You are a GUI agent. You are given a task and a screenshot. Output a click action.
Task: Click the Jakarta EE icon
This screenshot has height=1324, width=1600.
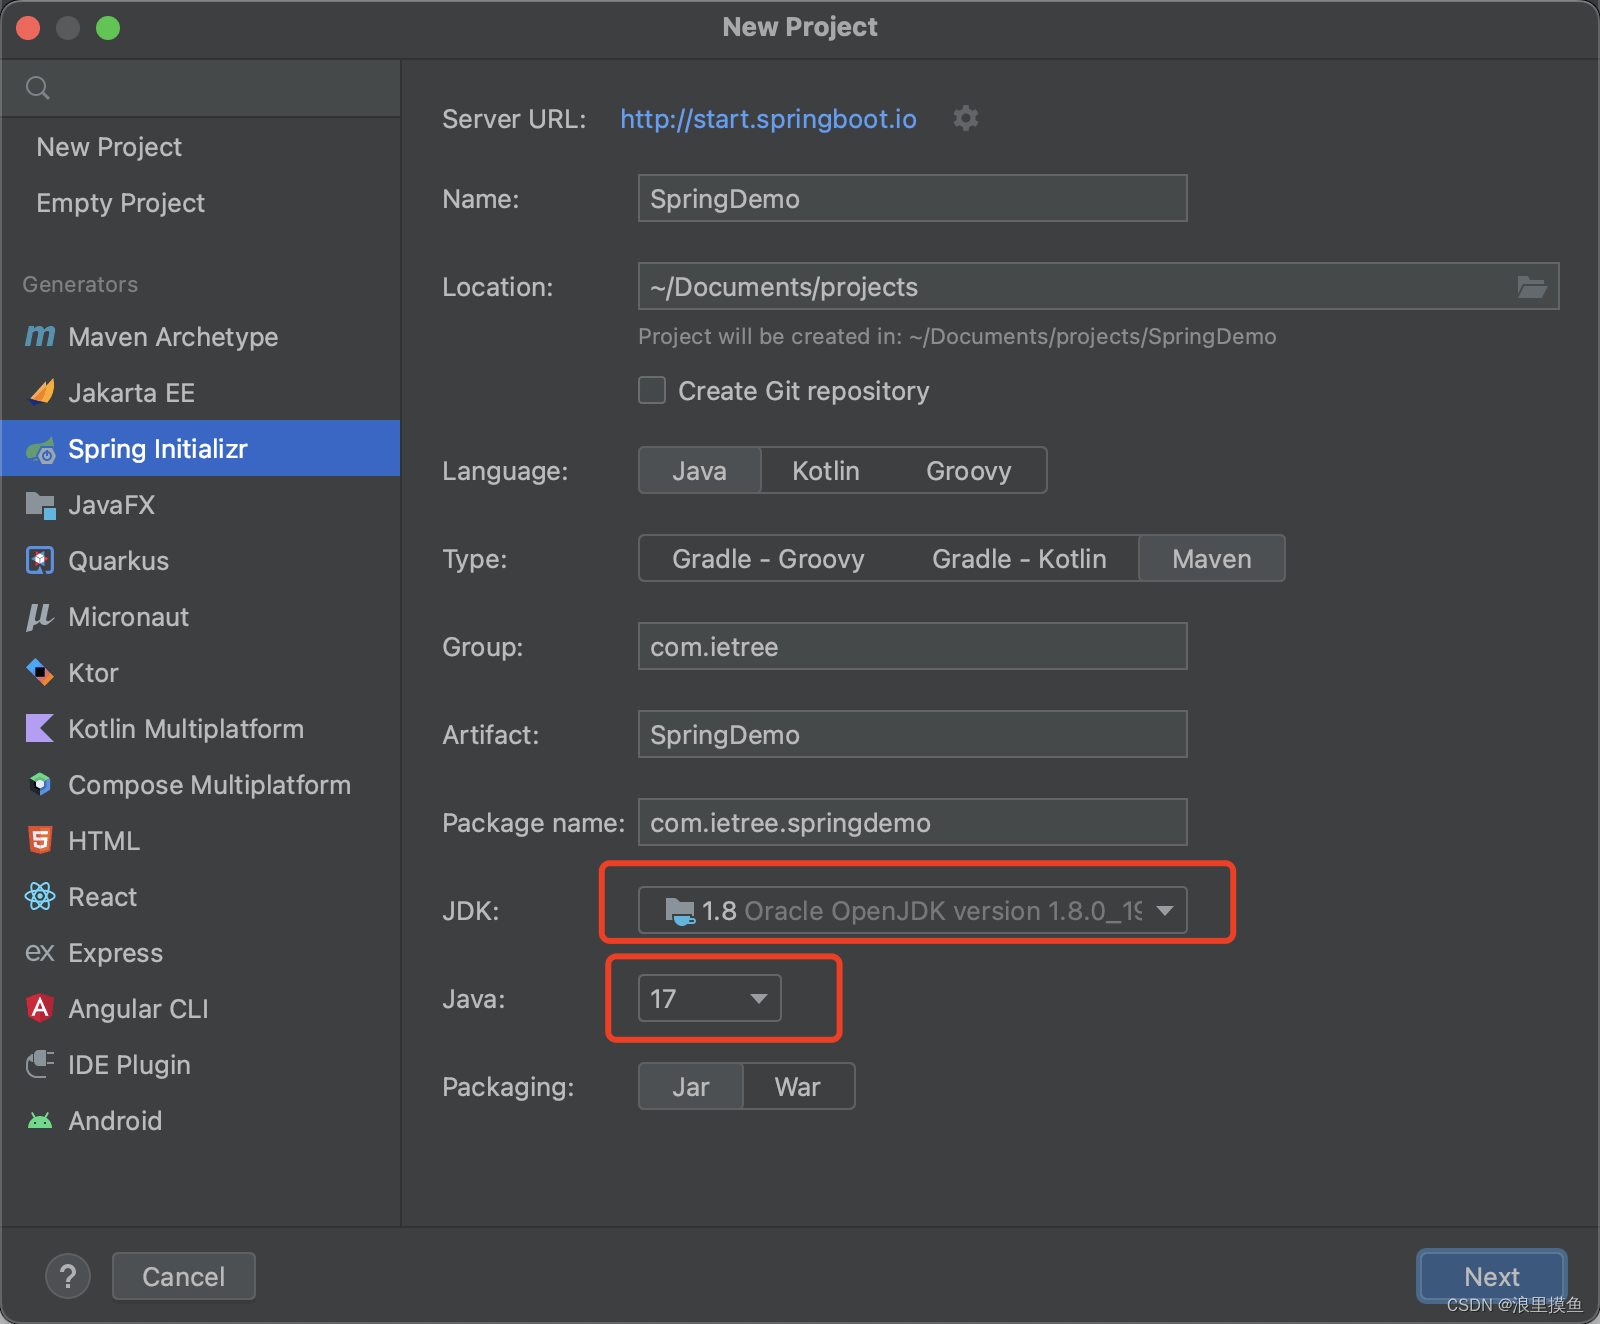[x=41, y=392]
